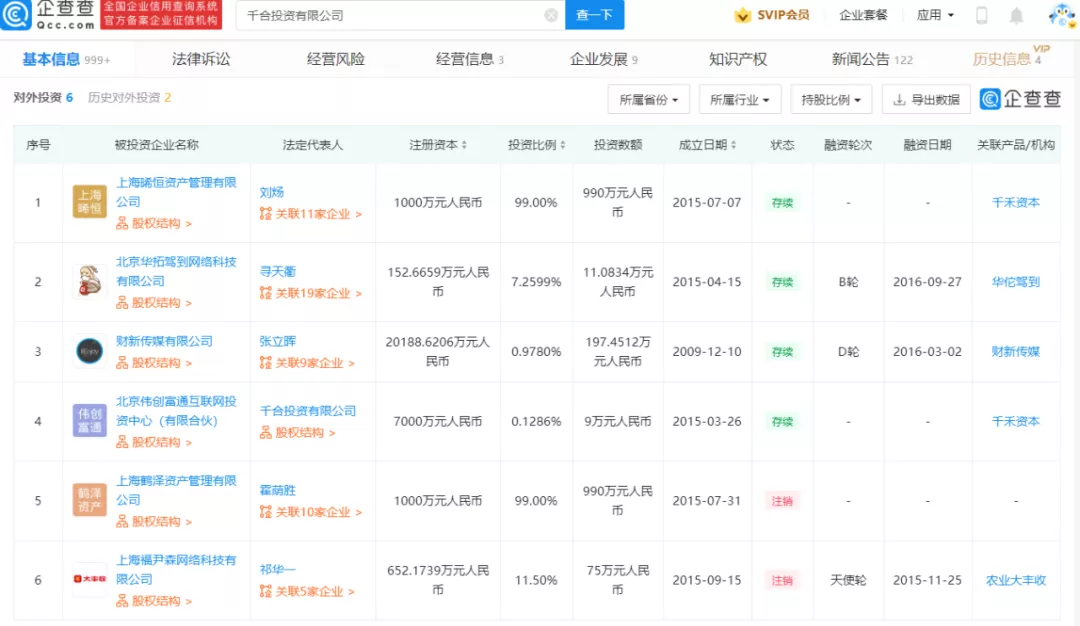
Task: Switch to the 基本信息 tab
Action: [66, 59]
